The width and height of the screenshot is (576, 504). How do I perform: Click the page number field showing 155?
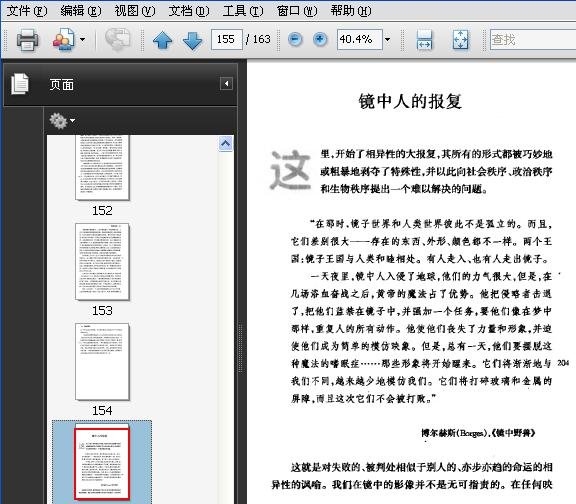[227, 39]
